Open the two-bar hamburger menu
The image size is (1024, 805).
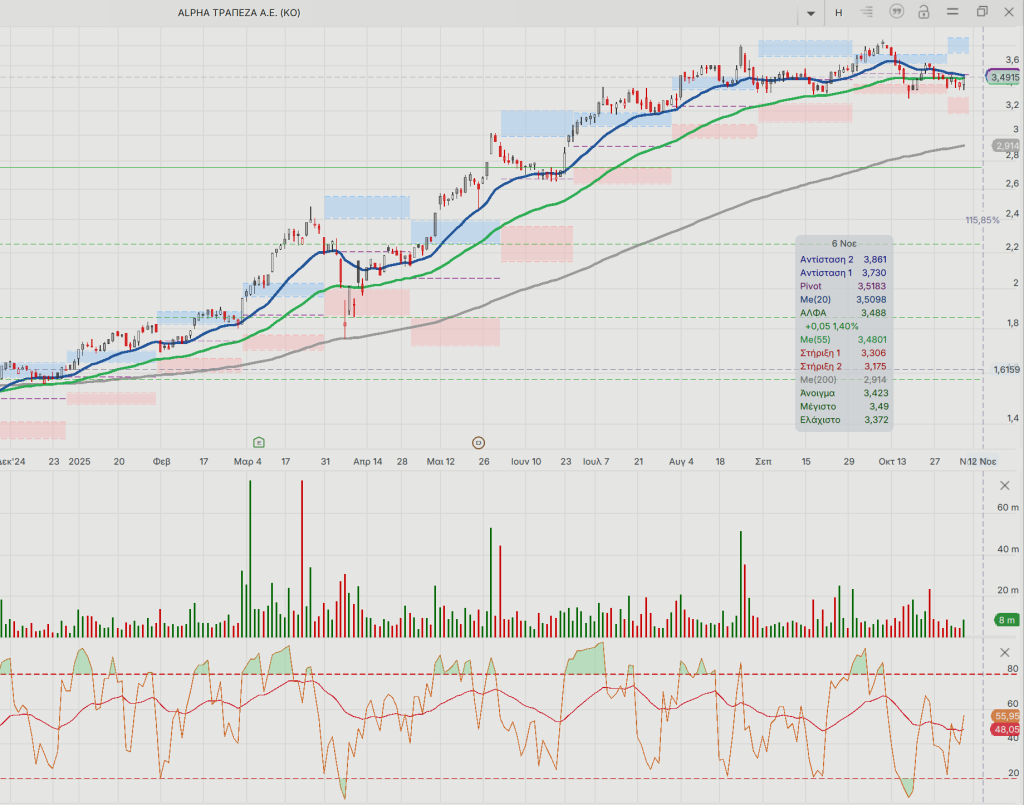953,12
